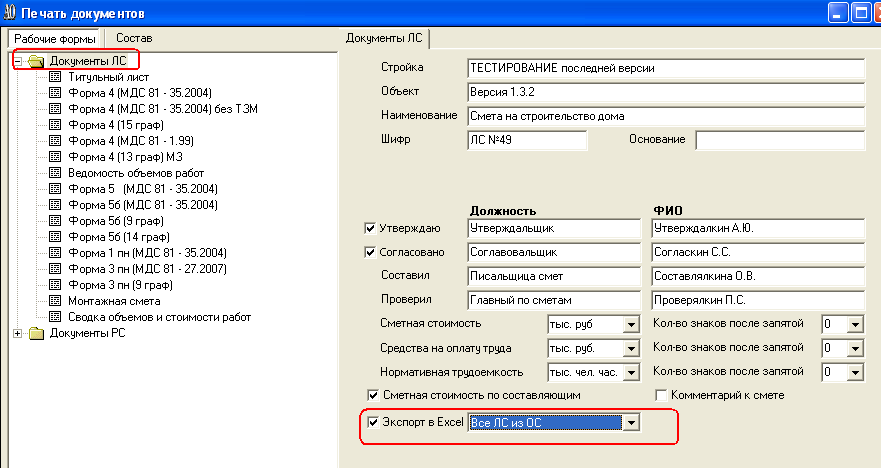The image size is (881, 468).
Task: Click the Проверялкин П.С. name field
Action: point(758,300)
